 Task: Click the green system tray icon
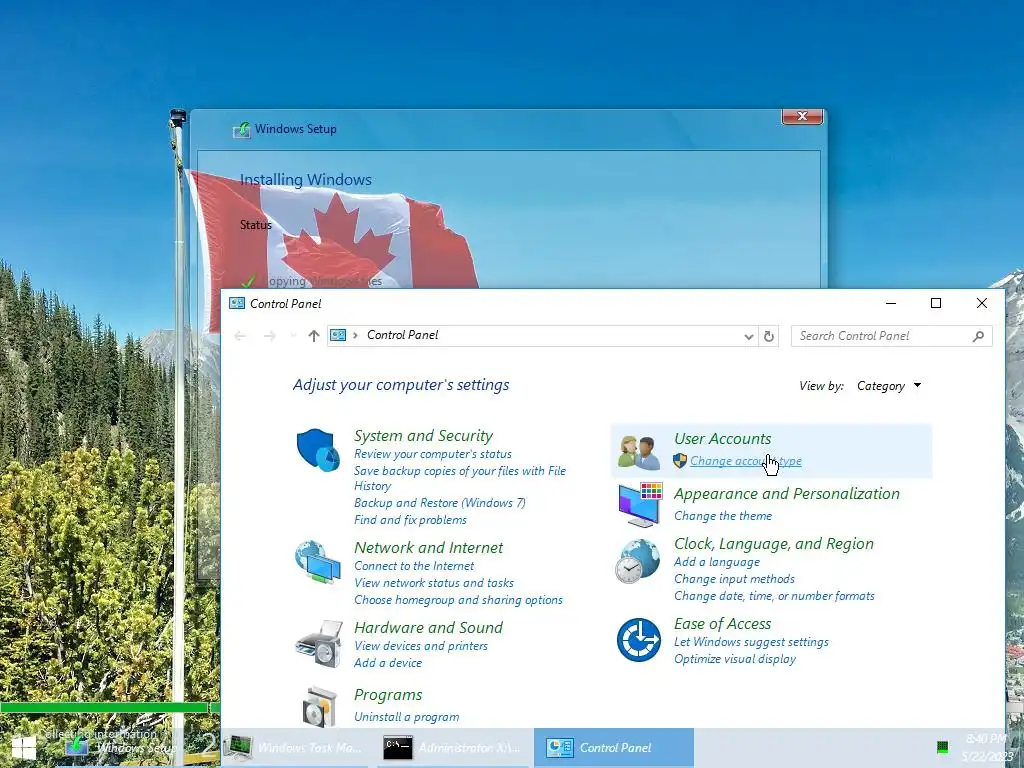pyautogui.click(x=942, y=746)
